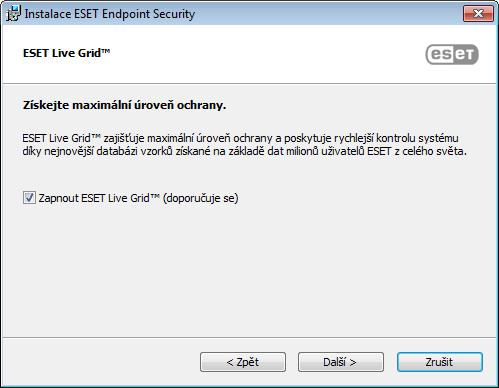Uncheck the Zapnout ESET Live Grid checkbox
Screen dimensions: 499x388
pyautogui.click(x=29, y=198)
